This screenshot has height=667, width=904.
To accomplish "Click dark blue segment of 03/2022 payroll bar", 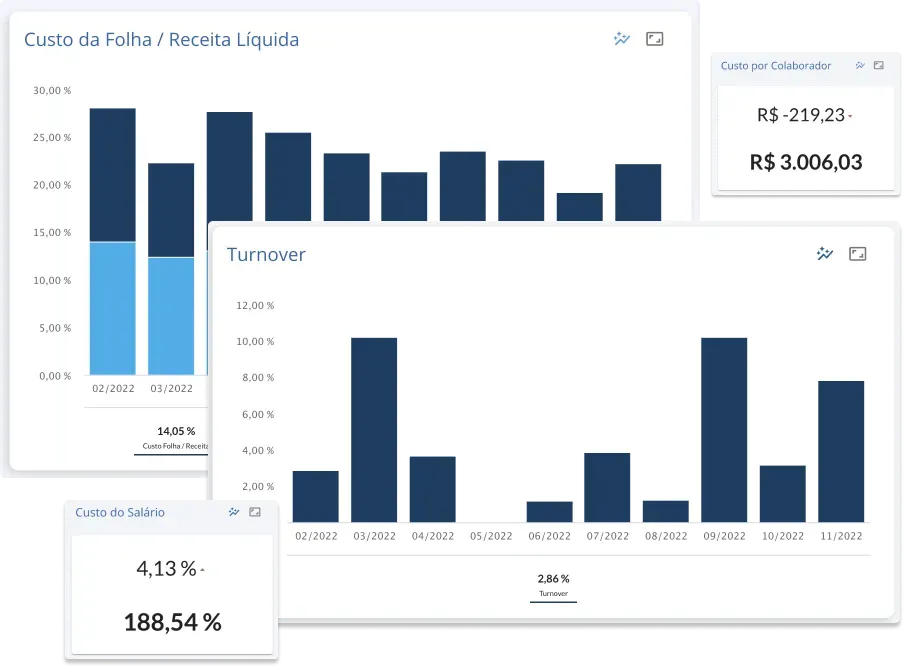I will [x=171, y=210].
